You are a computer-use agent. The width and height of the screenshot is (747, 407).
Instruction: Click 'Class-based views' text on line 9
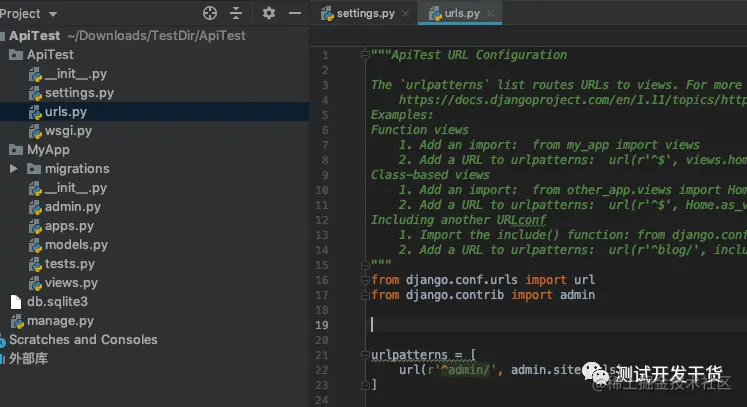430,175
